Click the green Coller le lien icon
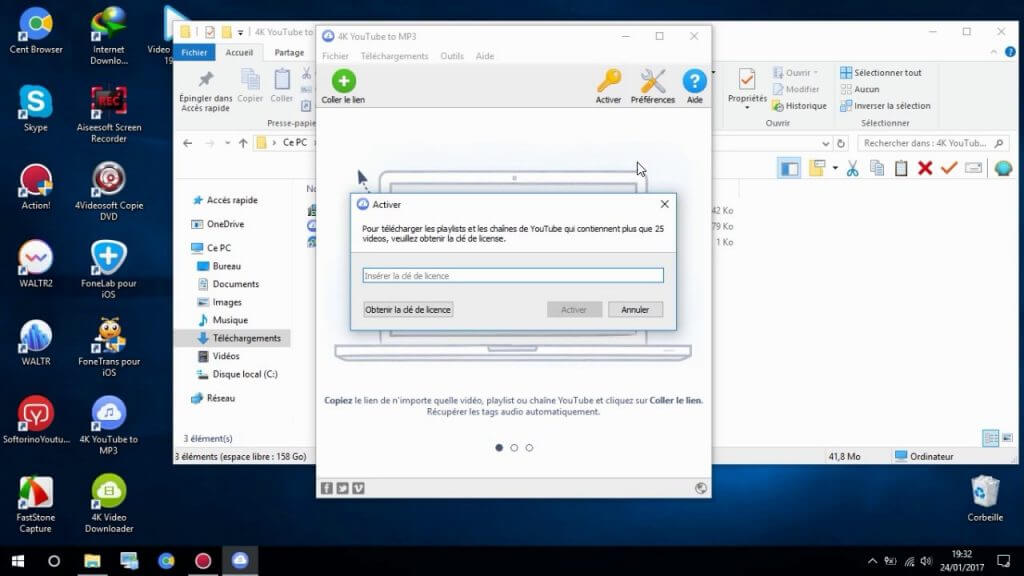The image size is (1024, 576). [x=344, y=81]
